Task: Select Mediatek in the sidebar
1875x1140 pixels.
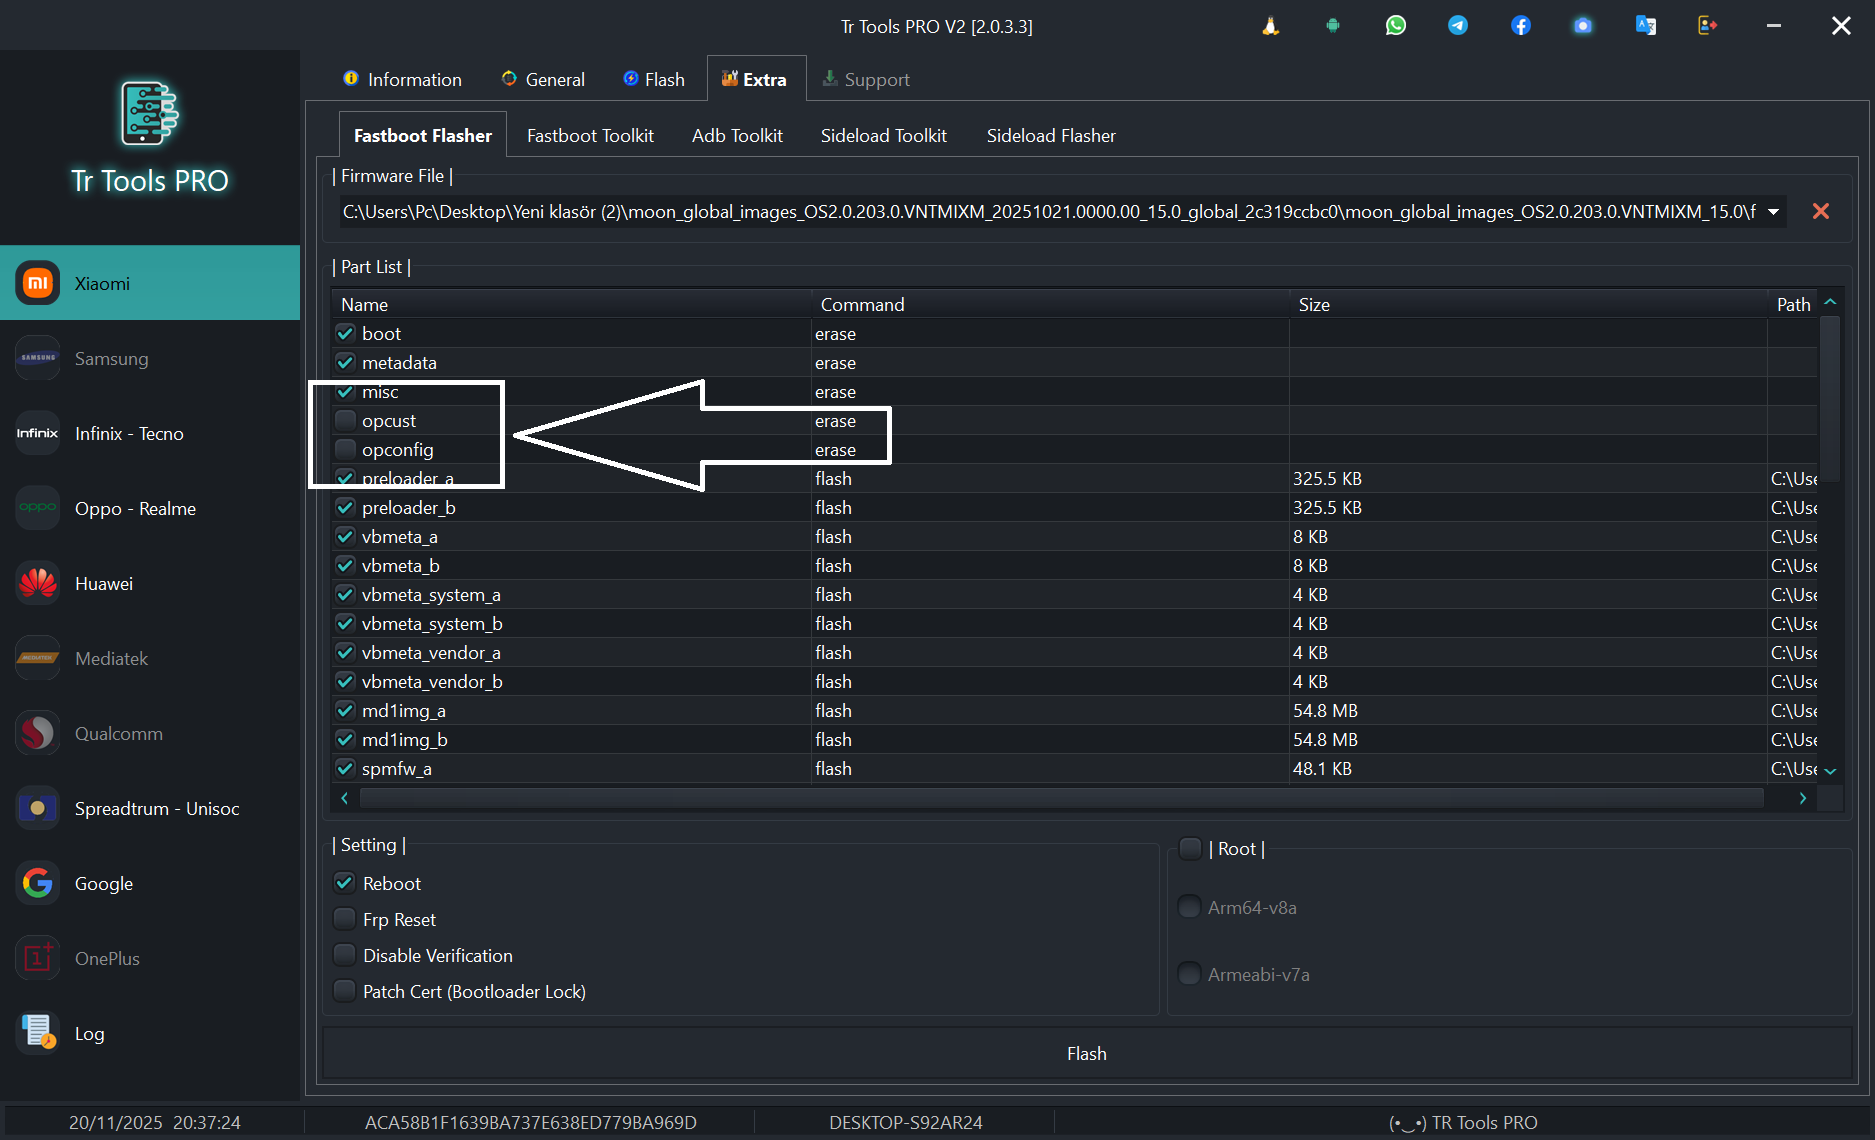Action: [150, 658]
